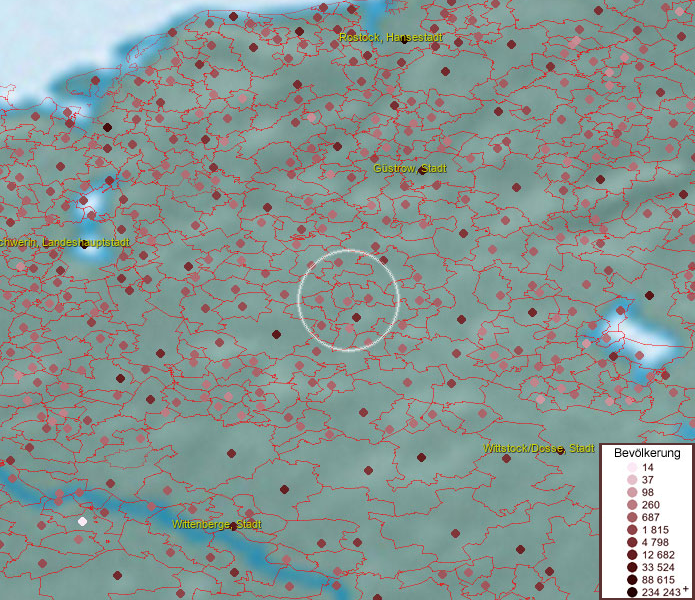Click legend value 260
The height and width of the screenshot is (600, 695).
(651, 505)
